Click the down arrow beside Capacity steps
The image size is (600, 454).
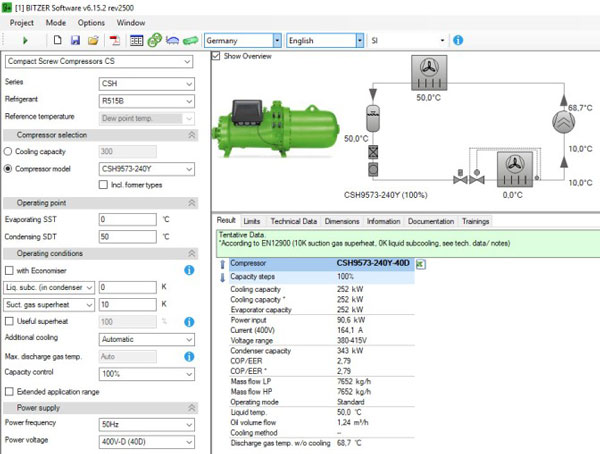(x=223, y=277)
